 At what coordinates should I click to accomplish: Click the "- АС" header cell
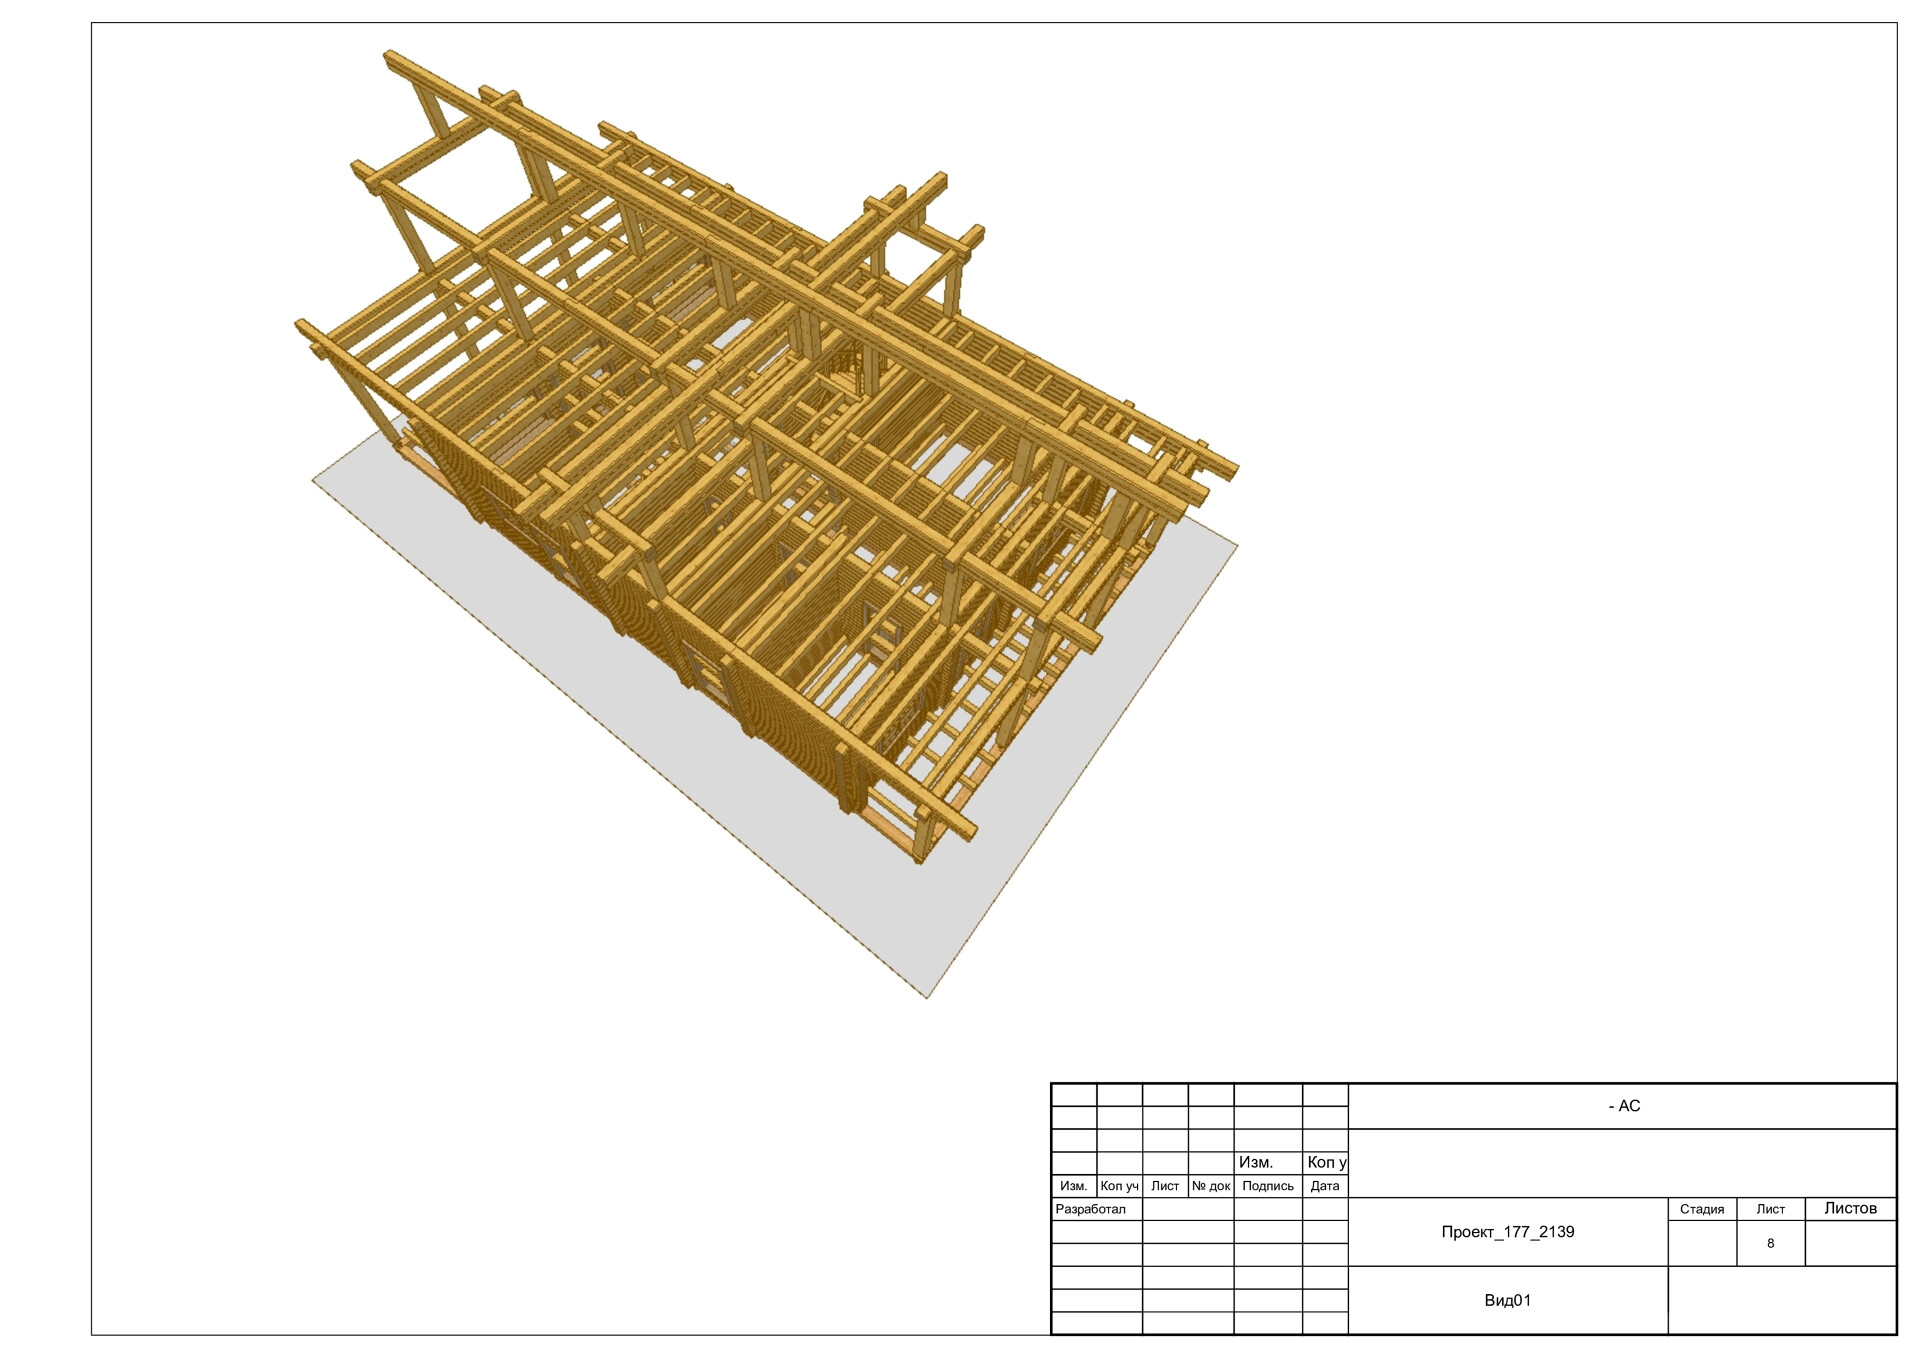1623,1106
